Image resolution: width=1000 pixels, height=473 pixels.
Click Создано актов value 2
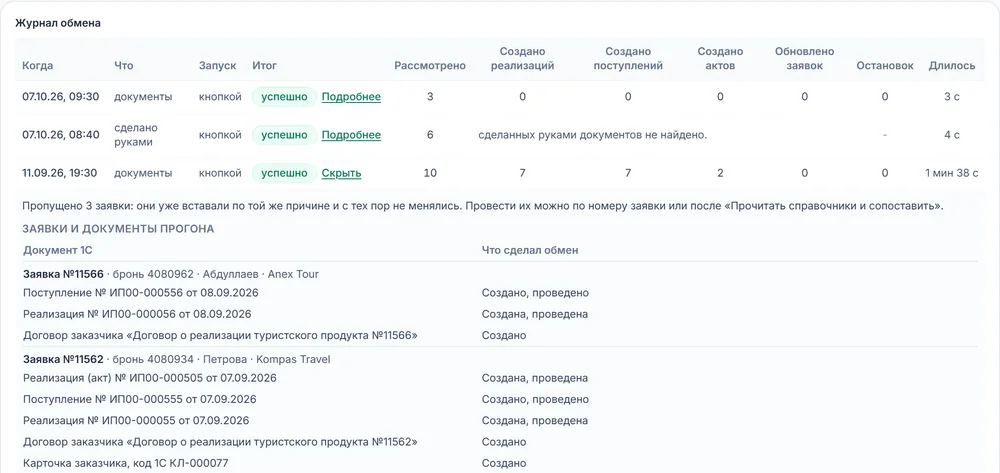pyautogui.click(x=720, y=173)
